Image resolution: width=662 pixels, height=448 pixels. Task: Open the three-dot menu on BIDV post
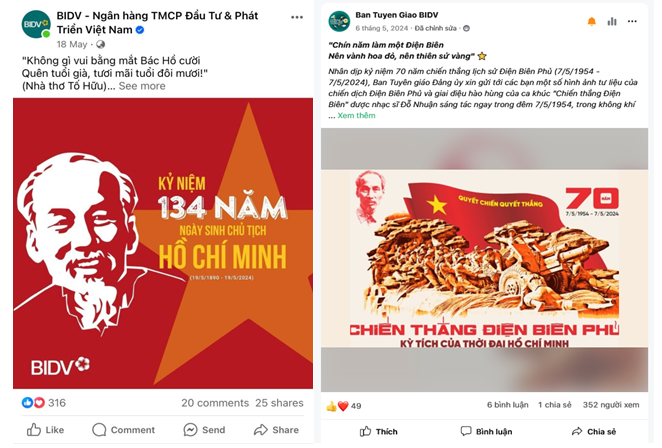(x=297, y=17)
